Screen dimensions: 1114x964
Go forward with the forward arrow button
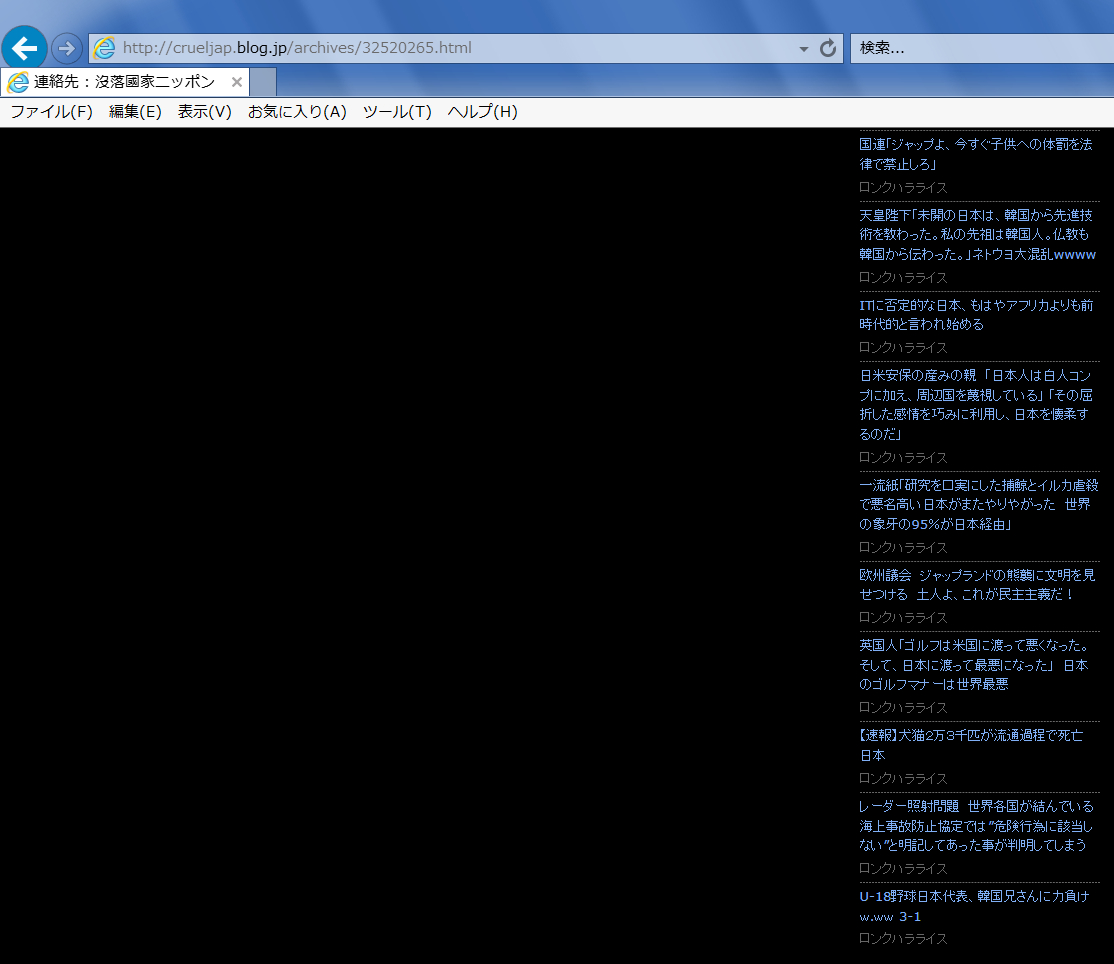pos(66,48)
